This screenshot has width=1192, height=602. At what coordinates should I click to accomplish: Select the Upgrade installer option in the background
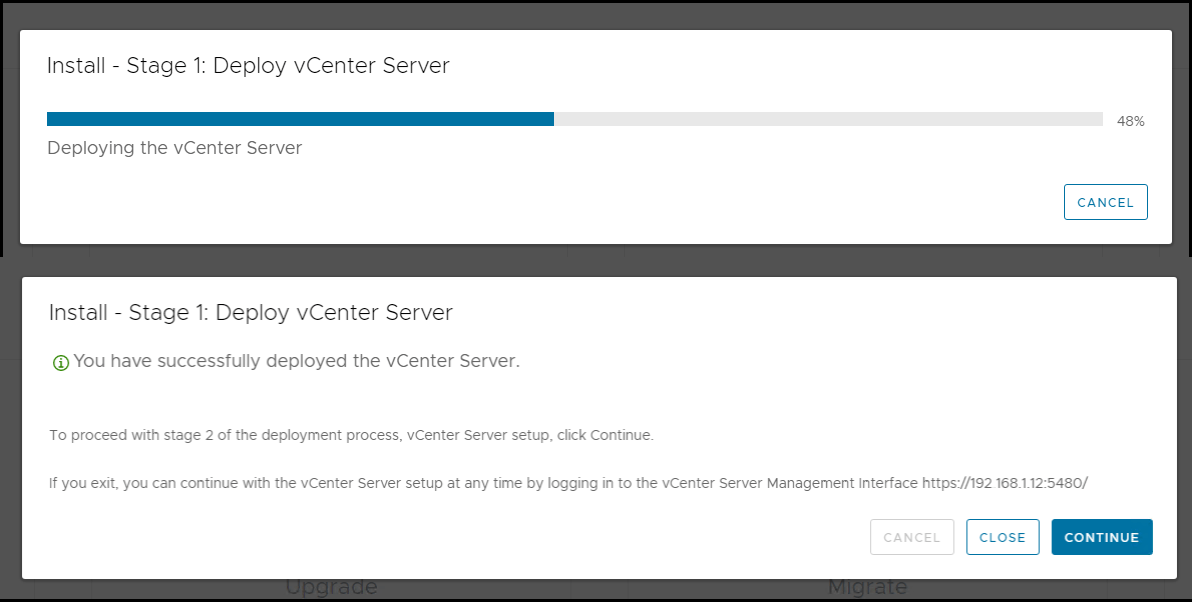click(331, 586)
